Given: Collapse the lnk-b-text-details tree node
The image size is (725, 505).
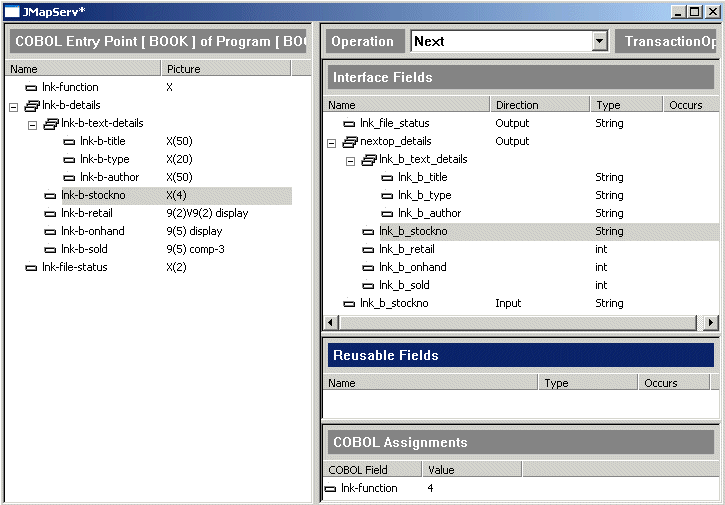Looking at the screenshot, I should (32, 124).
